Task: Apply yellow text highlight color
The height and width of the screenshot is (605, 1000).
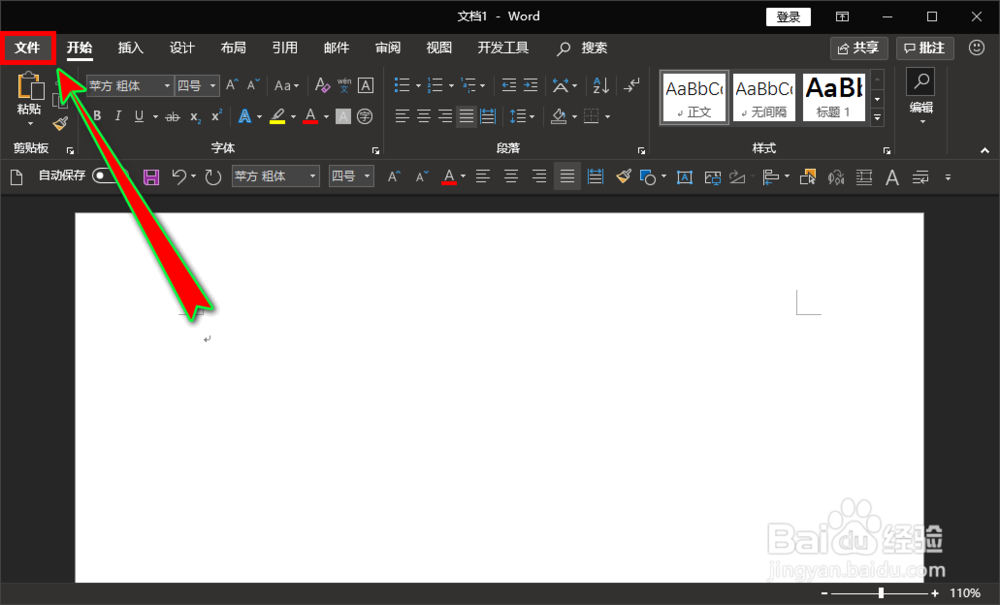Action: coord(277,116)
